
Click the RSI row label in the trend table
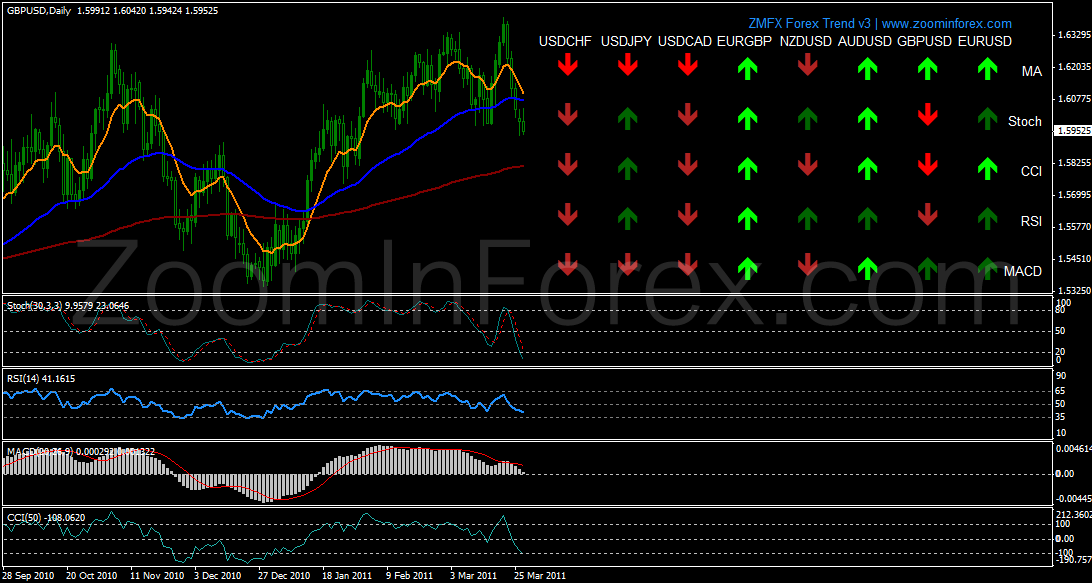pos(1031,222)
